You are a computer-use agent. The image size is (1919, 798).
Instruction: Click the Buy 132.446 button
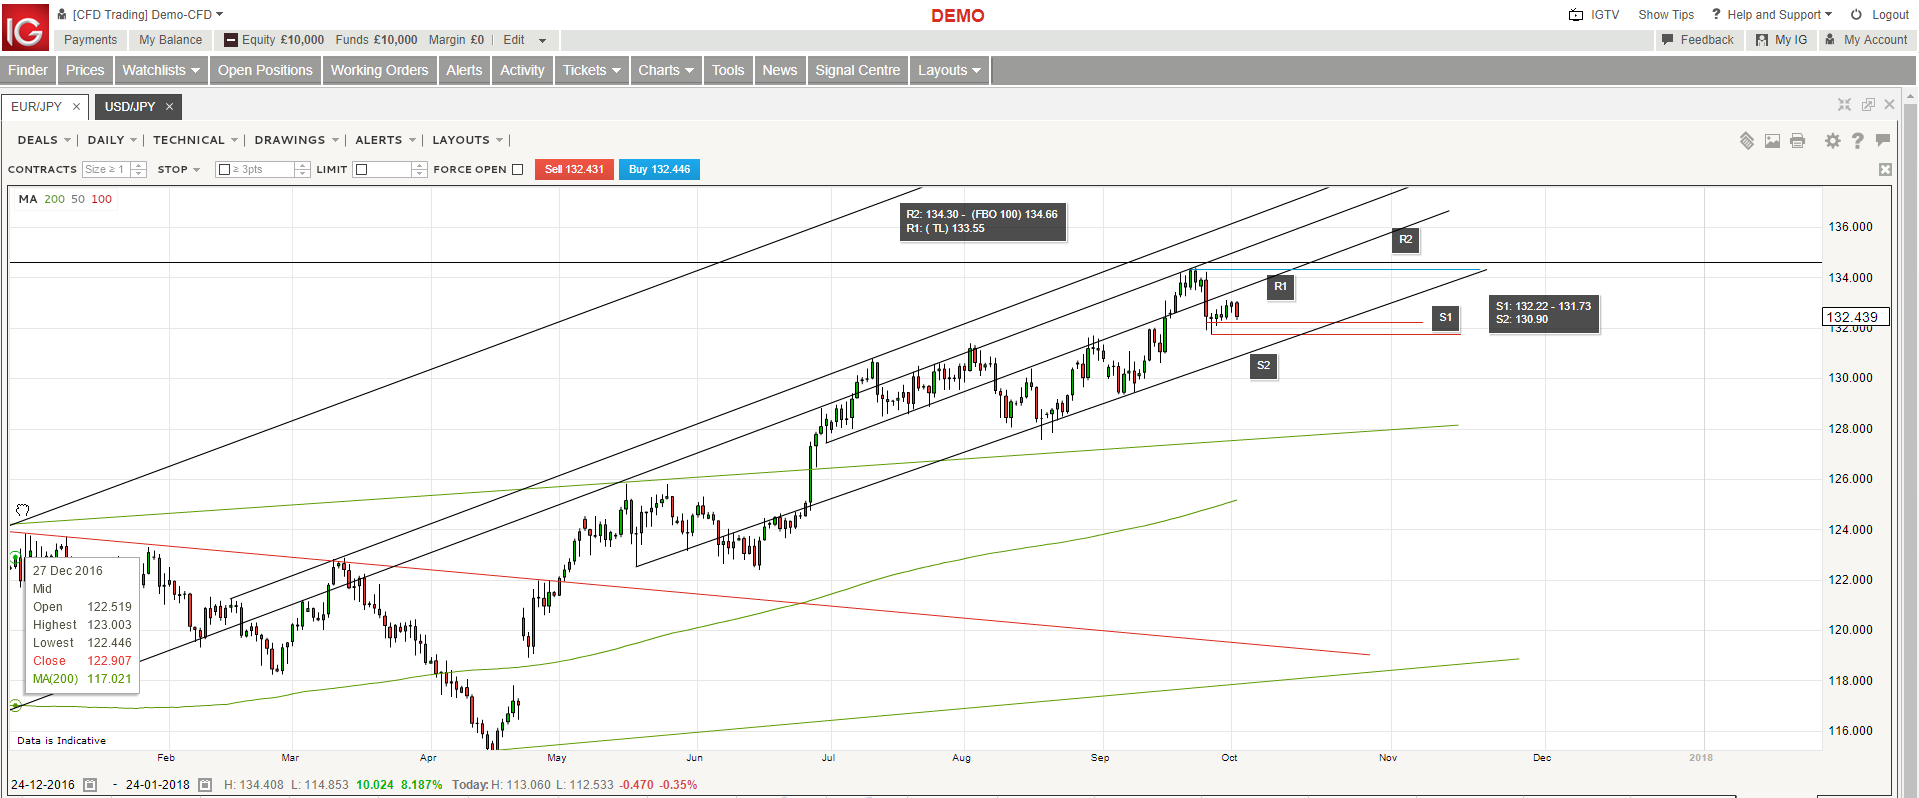pos(659,170)
